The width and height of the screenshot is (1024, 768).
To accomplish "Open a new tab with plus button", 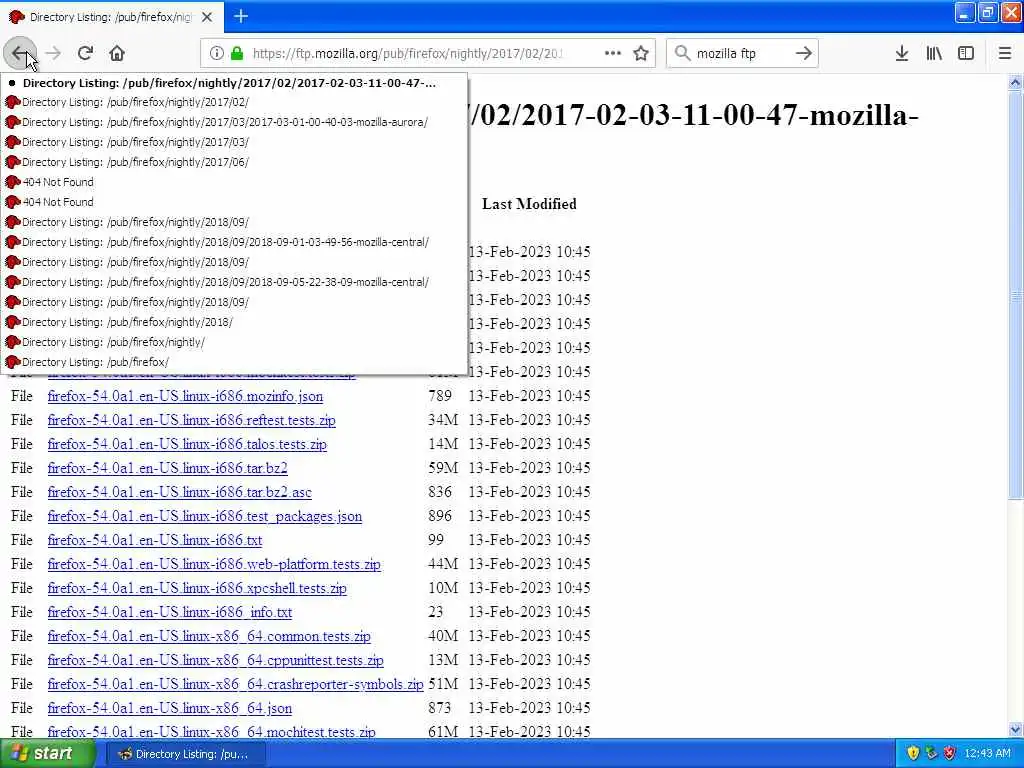I will coord(241,16).
